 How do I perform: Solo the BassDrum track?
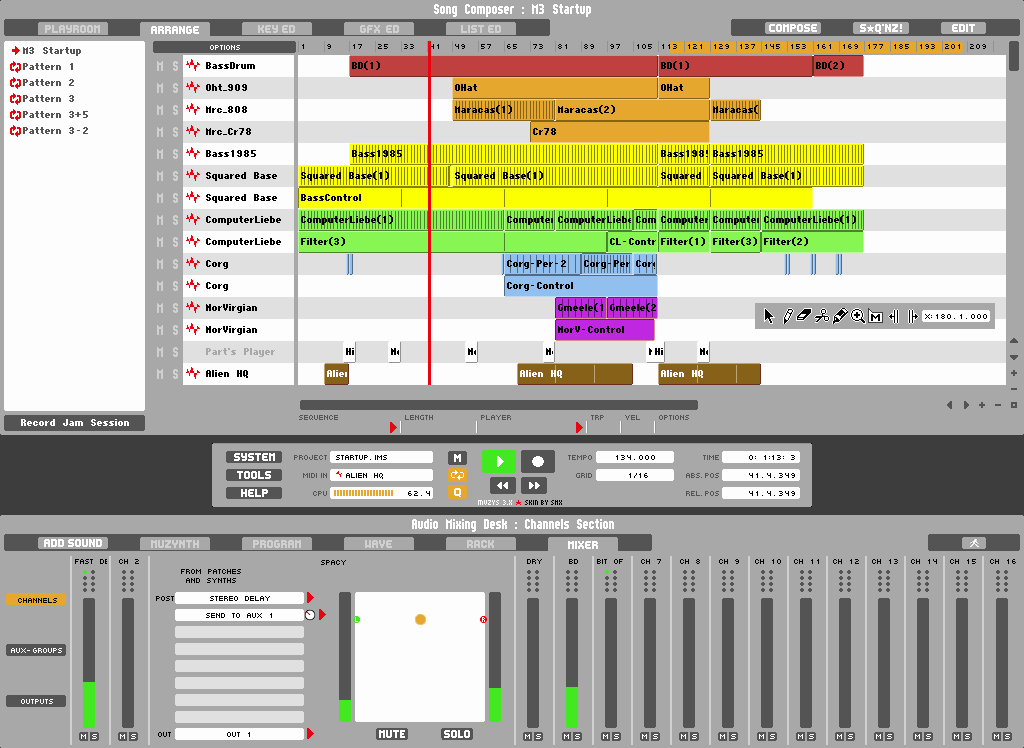[x=175, y=66]
